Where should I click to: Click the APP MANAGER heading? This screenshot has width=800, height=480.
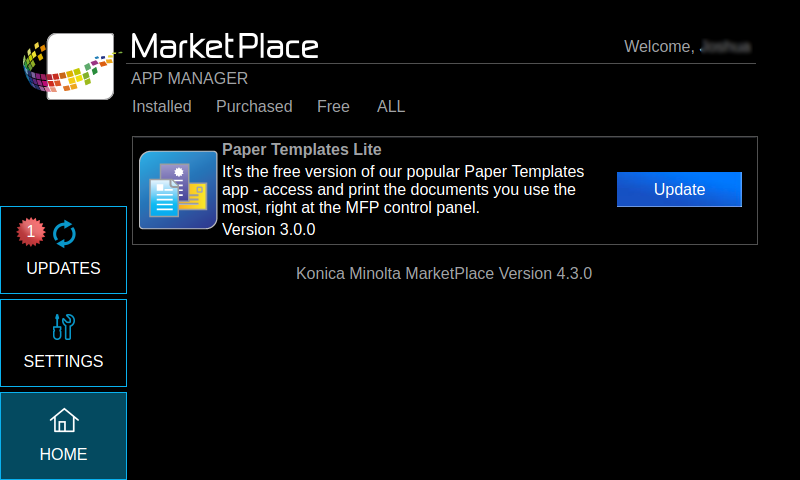pos(189,79)
